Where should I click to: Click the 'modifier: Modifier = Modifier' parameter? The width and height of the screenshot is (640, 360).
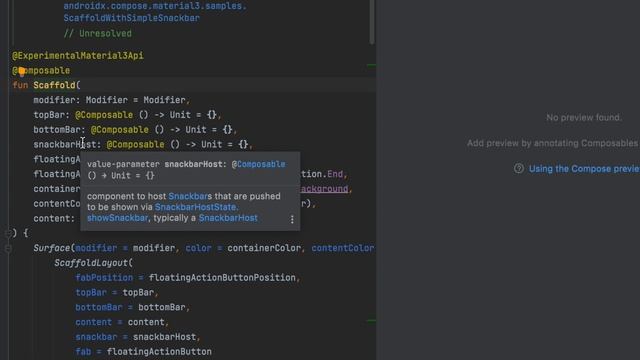click(x=110, y=100)
